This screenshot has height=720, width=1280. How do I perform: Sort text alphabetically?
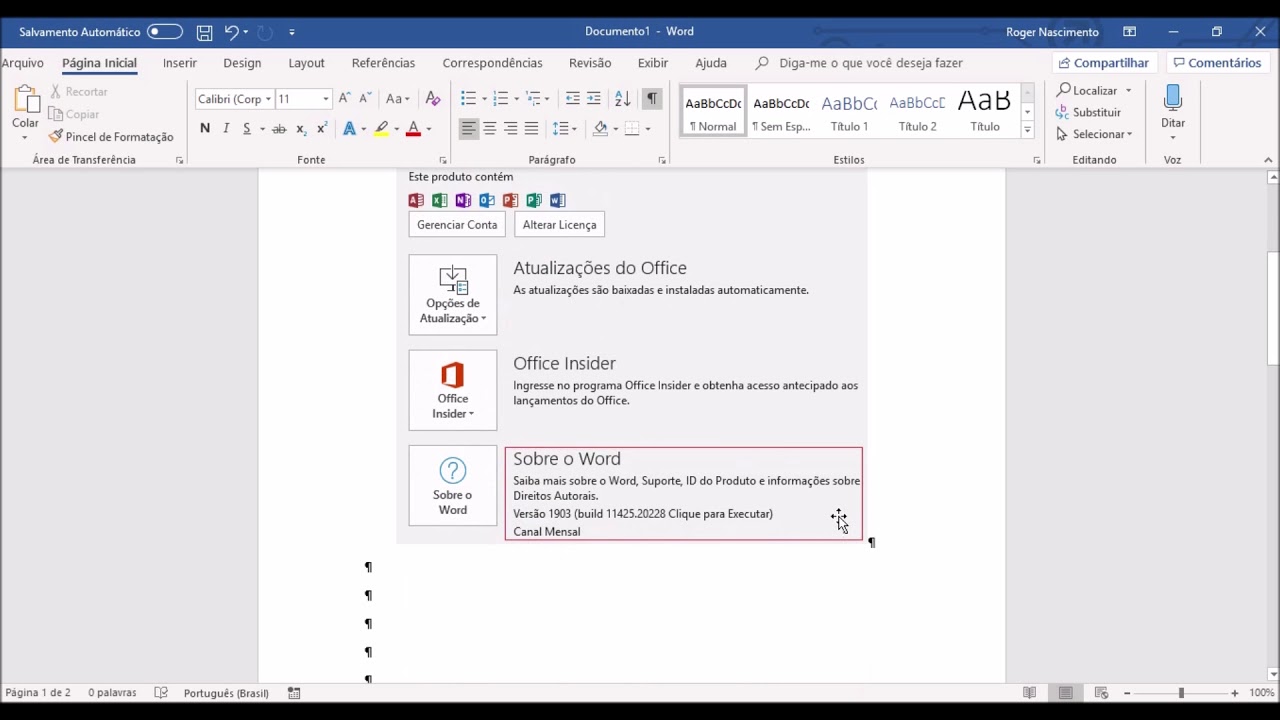623,99
